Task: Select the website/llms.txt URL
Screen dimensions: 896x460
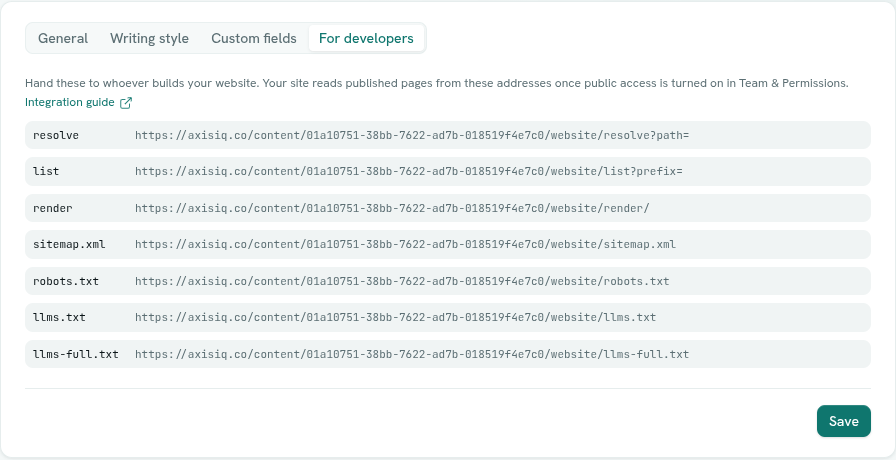Action: click(x=395, y=317)
